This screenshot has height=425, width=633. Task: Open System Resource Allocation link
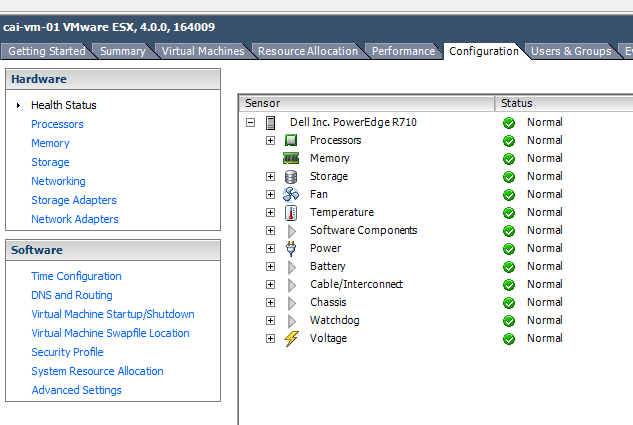[98, 371]
